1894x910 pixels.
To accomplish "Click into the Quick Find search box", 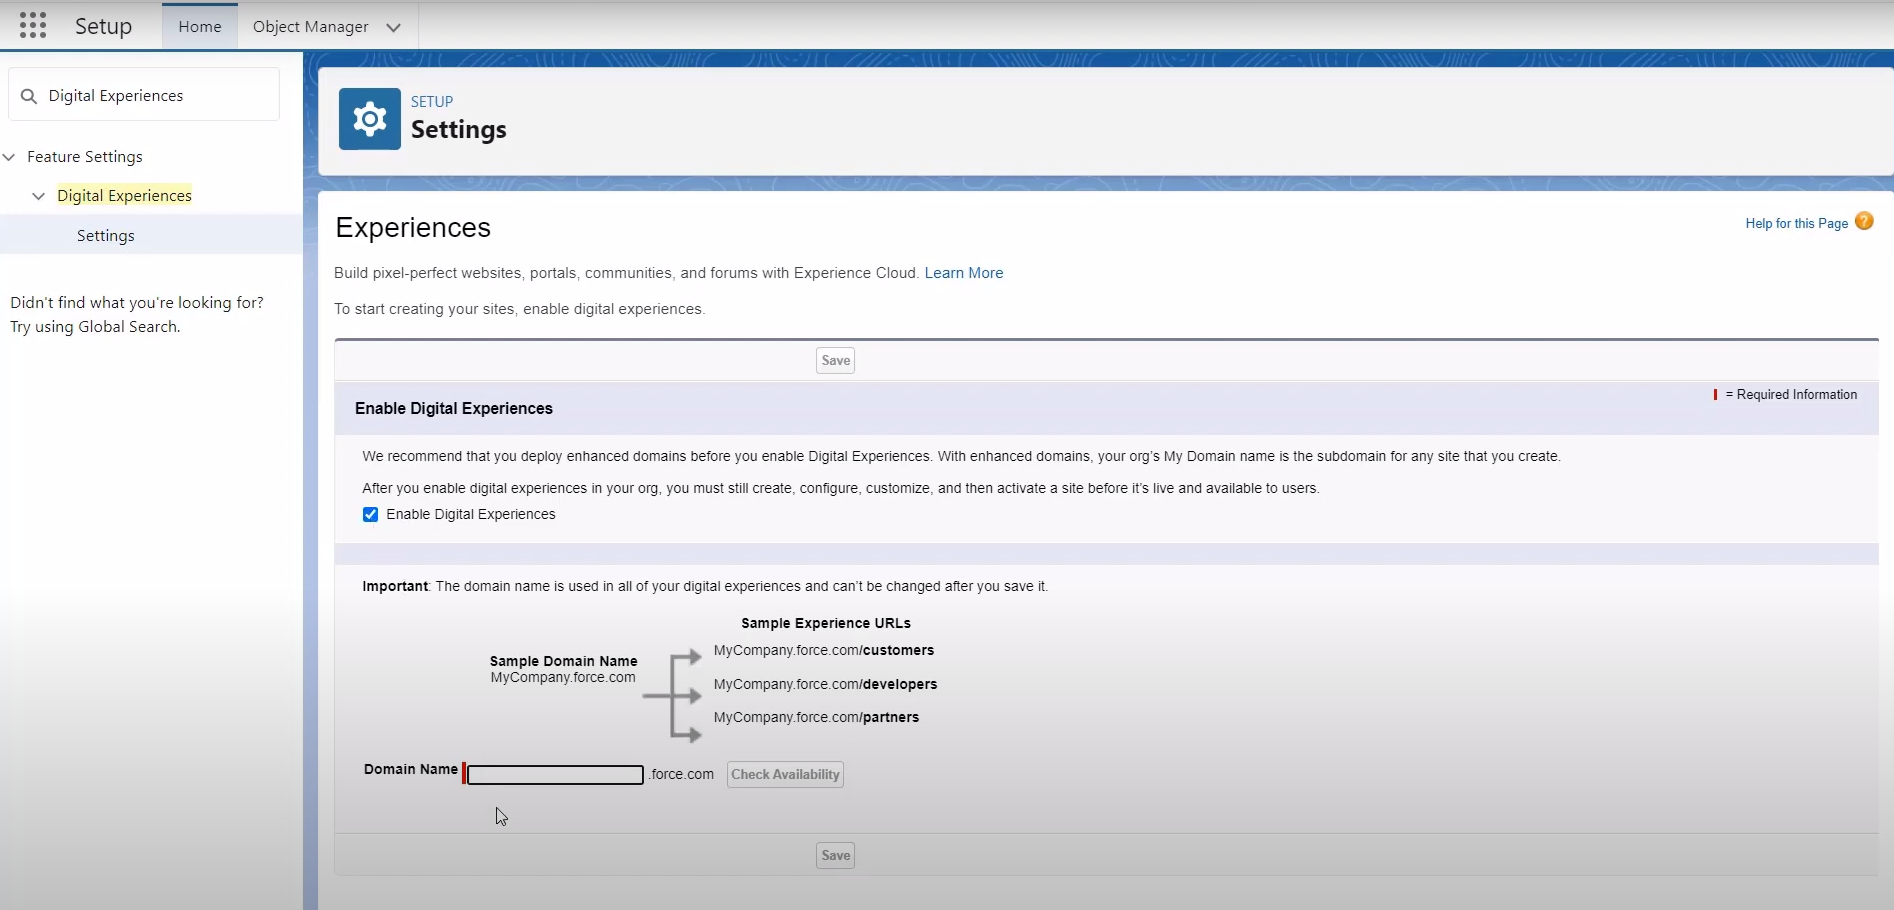I will [155, 96].
